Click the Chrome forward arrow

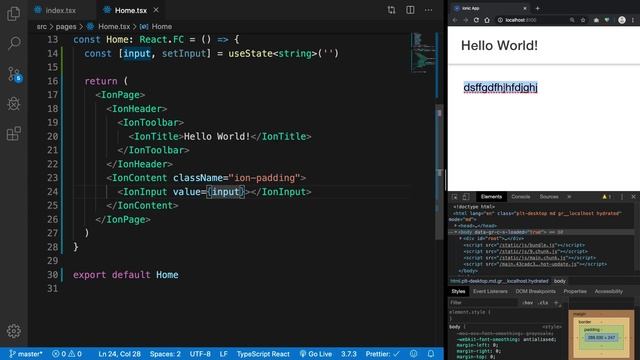(465, 20)
